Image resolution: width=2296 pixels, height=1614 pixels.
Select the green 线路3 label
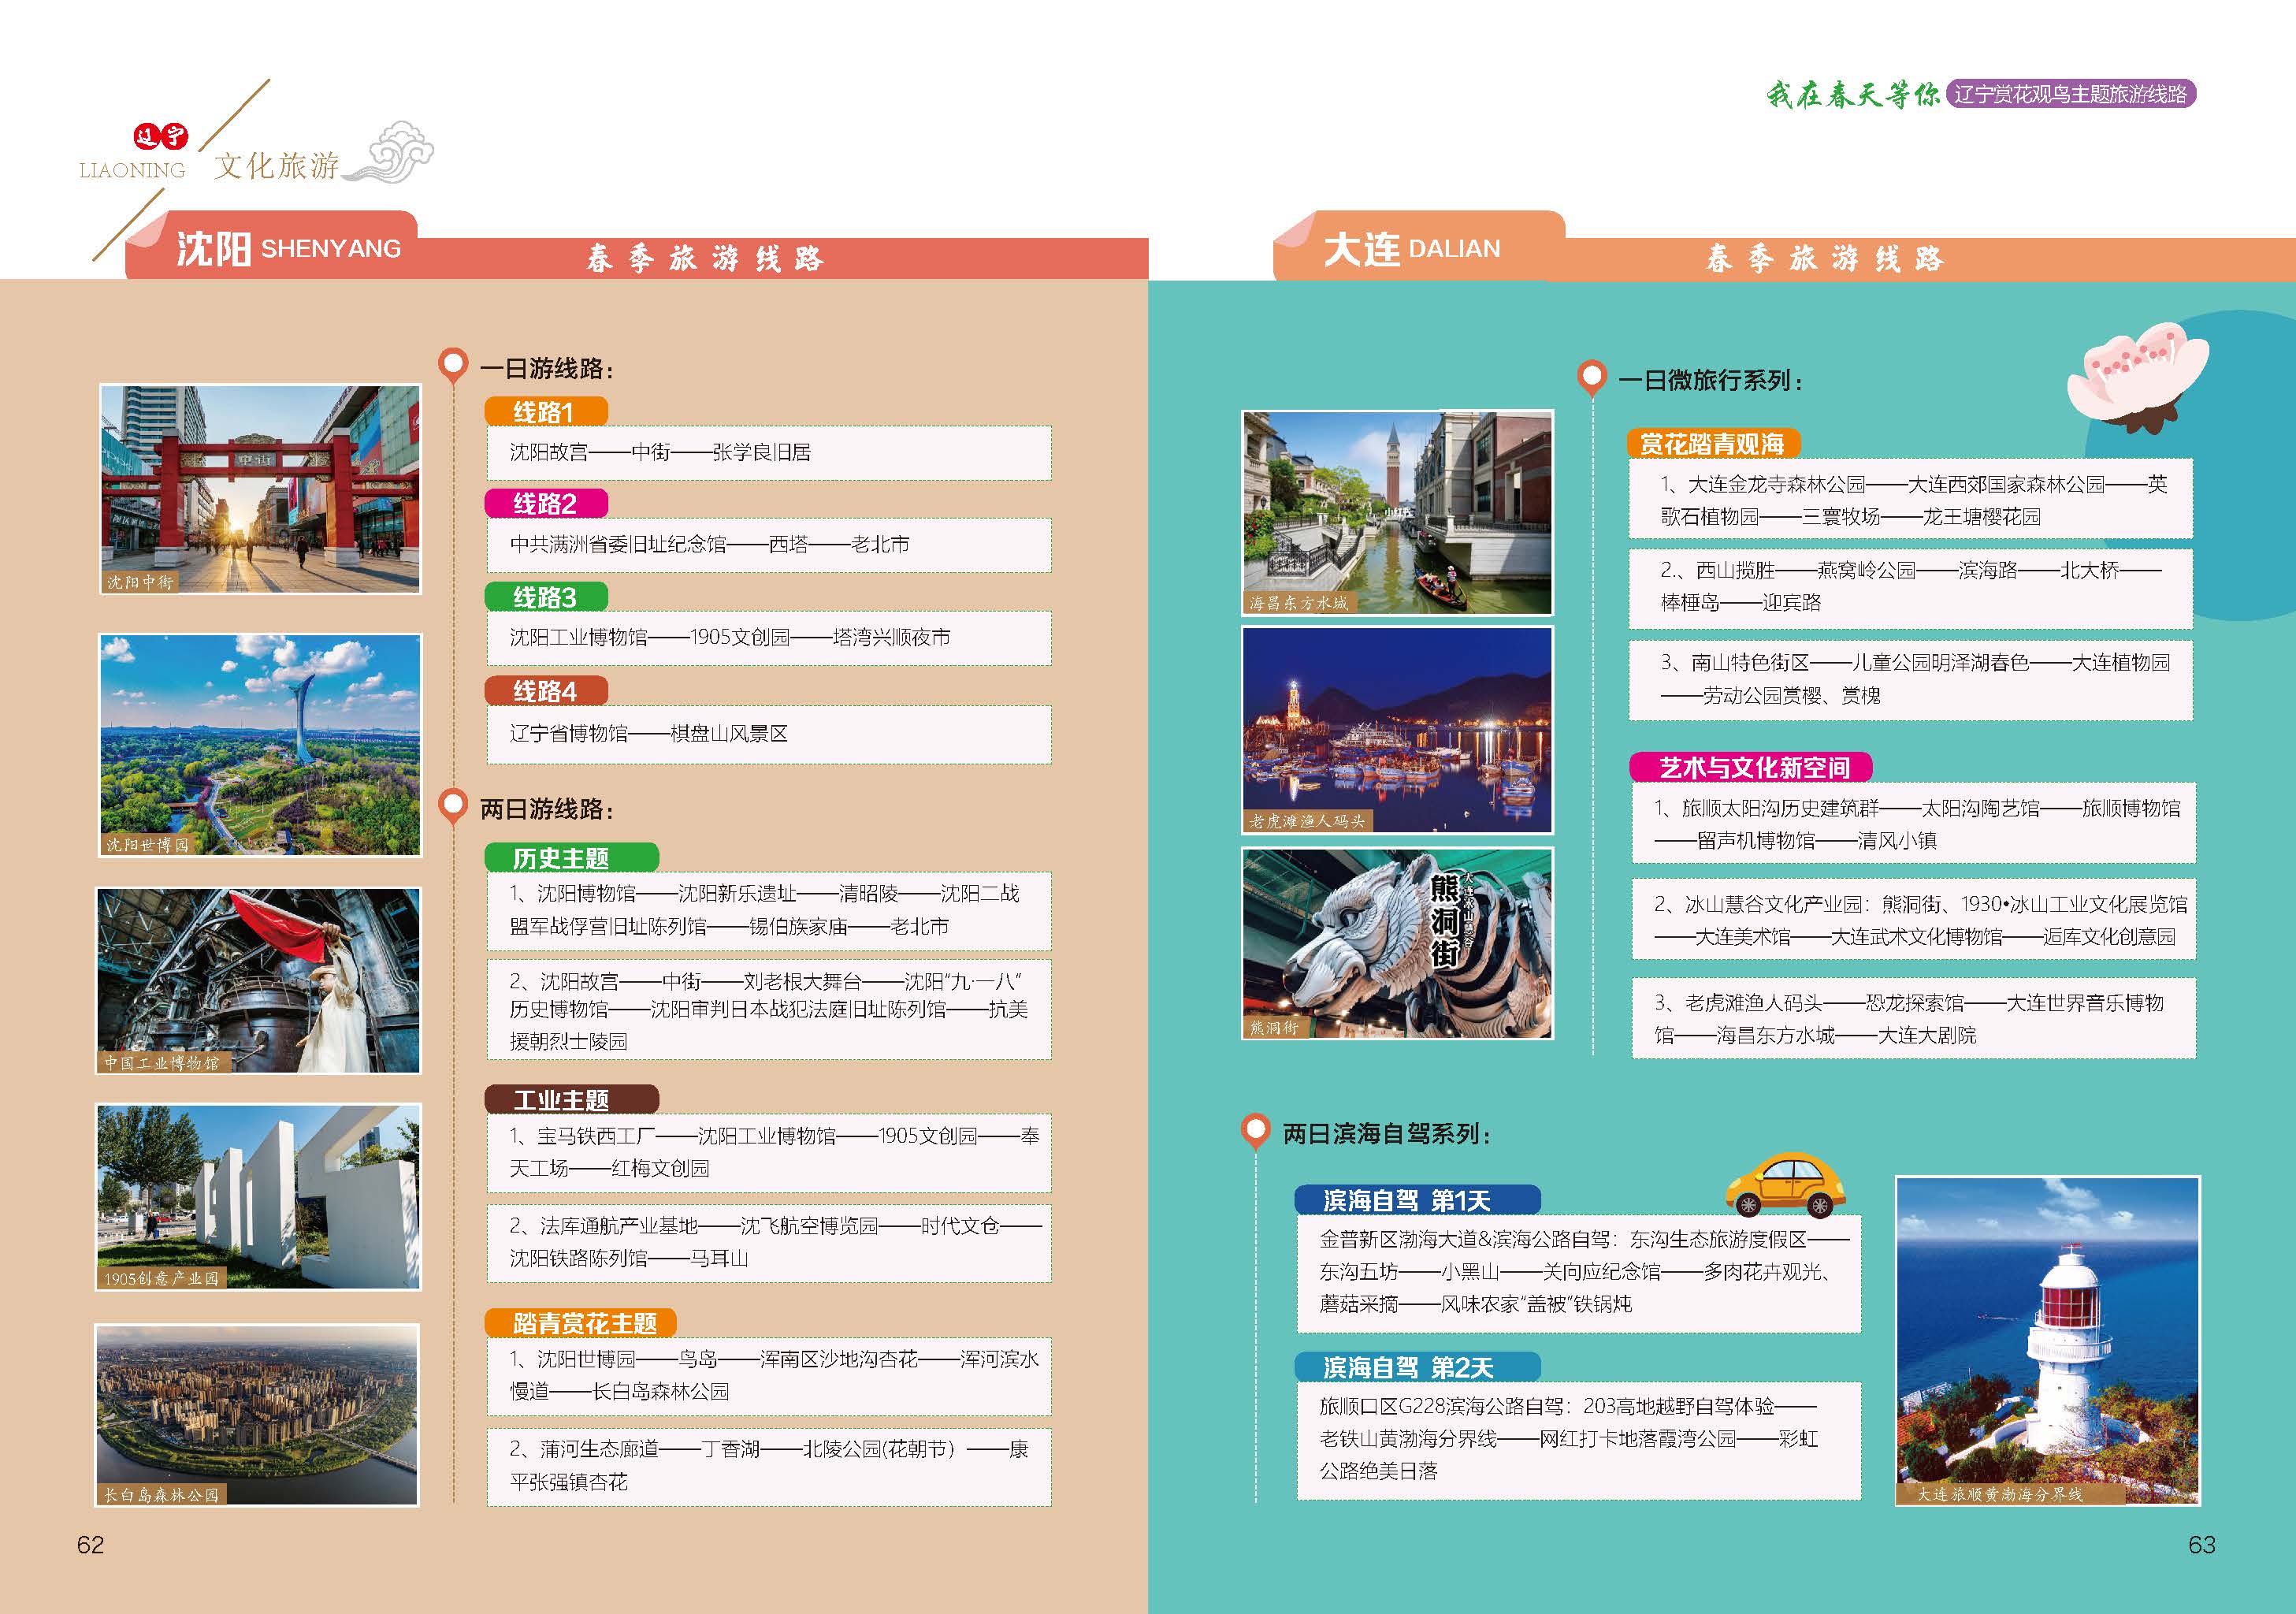tap(546, 597)
